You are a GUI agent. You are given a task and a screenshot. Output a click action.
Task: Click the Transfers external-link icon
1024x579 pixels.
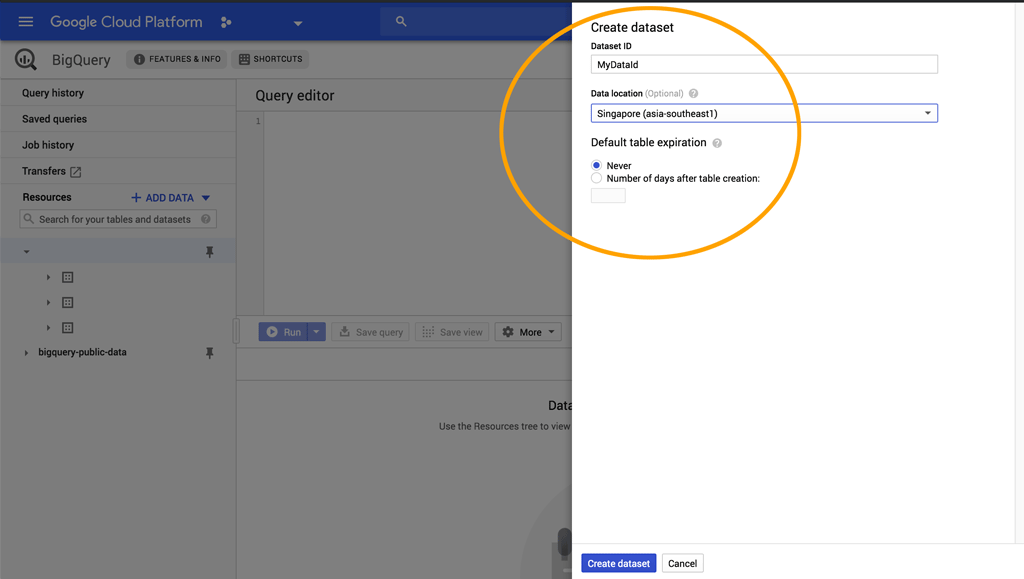(76, 172)
